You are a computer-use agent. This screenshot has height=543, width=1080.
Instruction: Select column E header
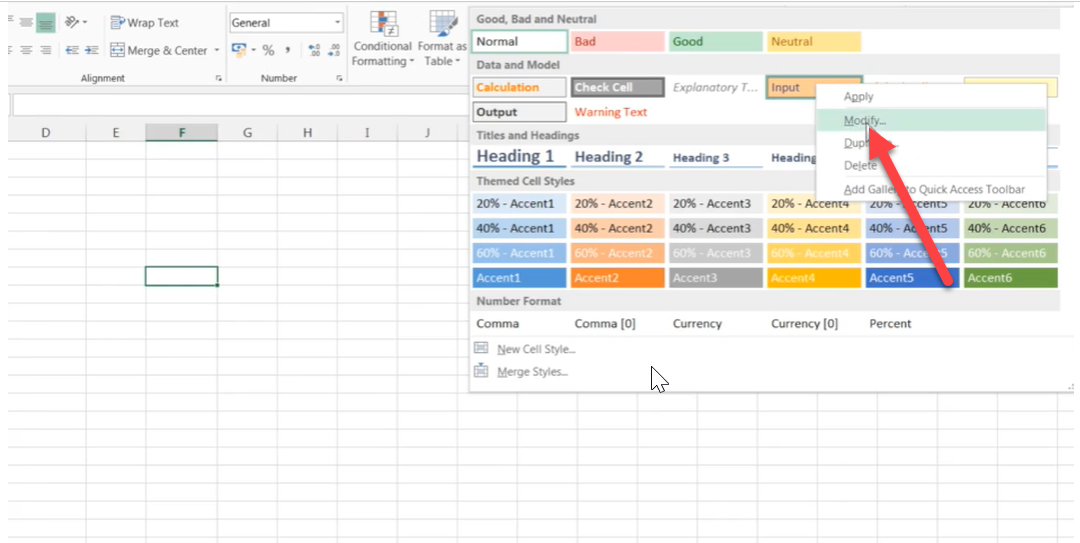pos(116,132)
